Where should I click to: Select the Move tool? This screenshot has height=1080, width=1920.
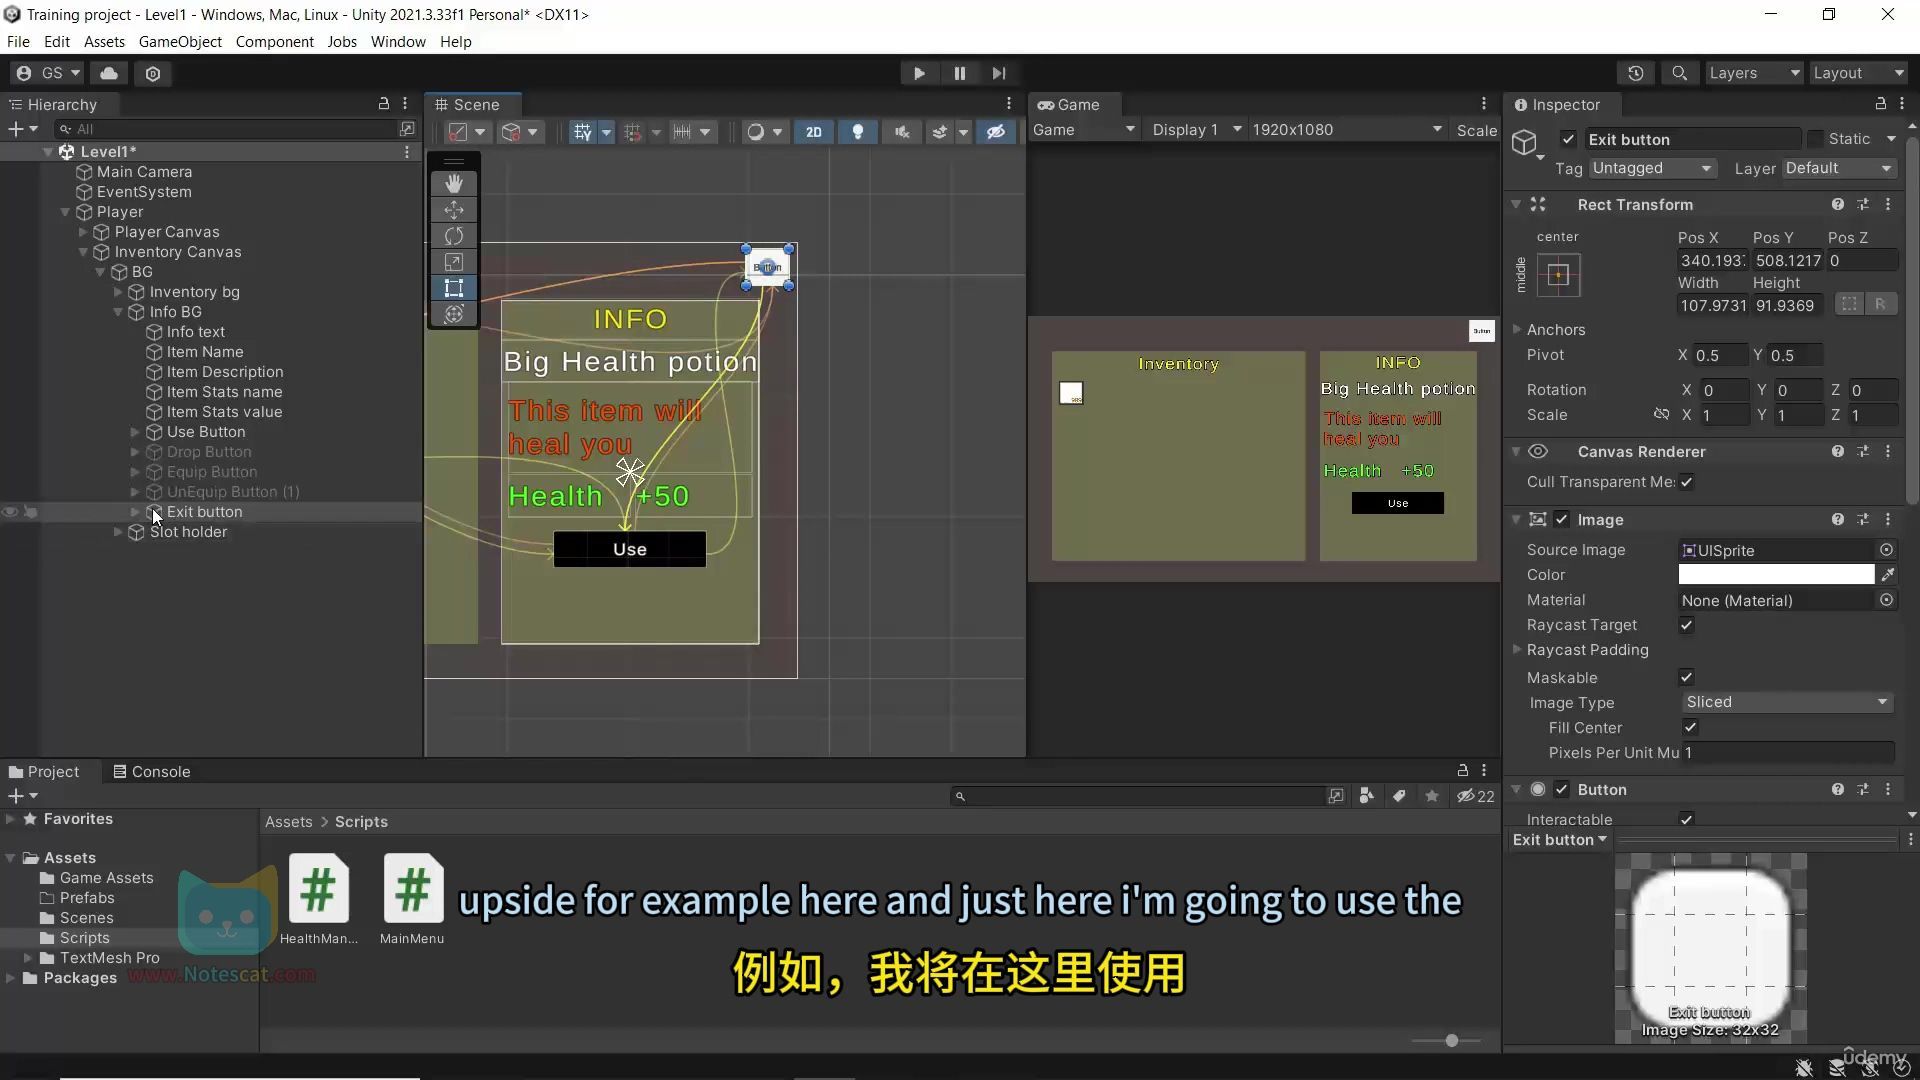pos(454,209)
